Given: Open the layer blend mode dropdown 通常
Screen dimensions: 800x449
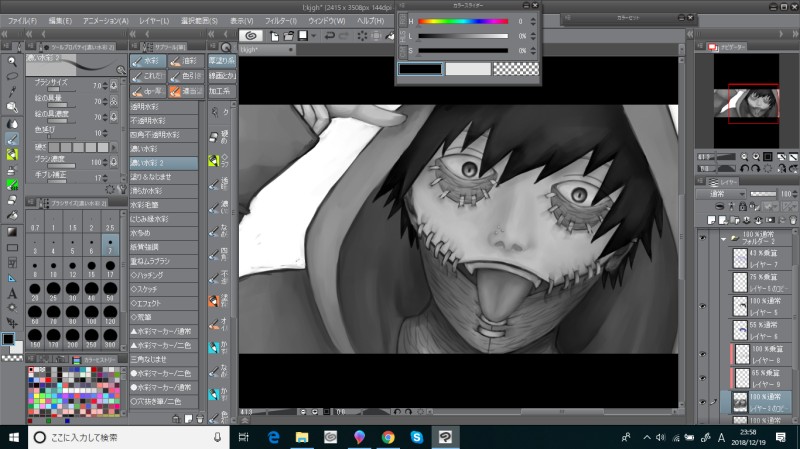Looking at the screenshot, I should pyautogui.click(x=724, y=195).
